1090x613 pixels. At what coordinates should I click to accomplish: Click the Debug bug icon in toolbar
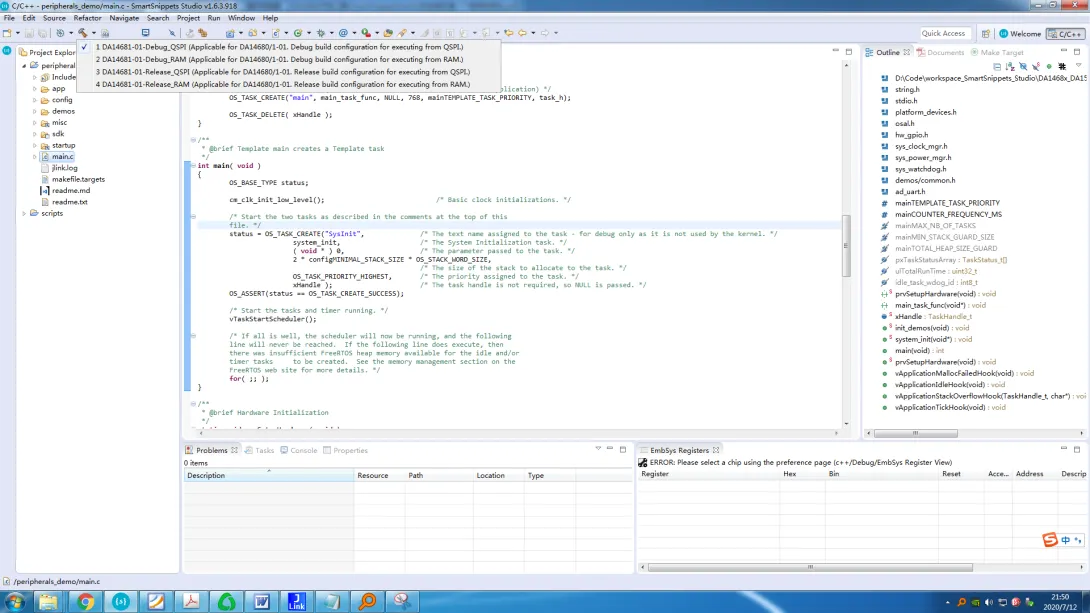tap(320, 33)
